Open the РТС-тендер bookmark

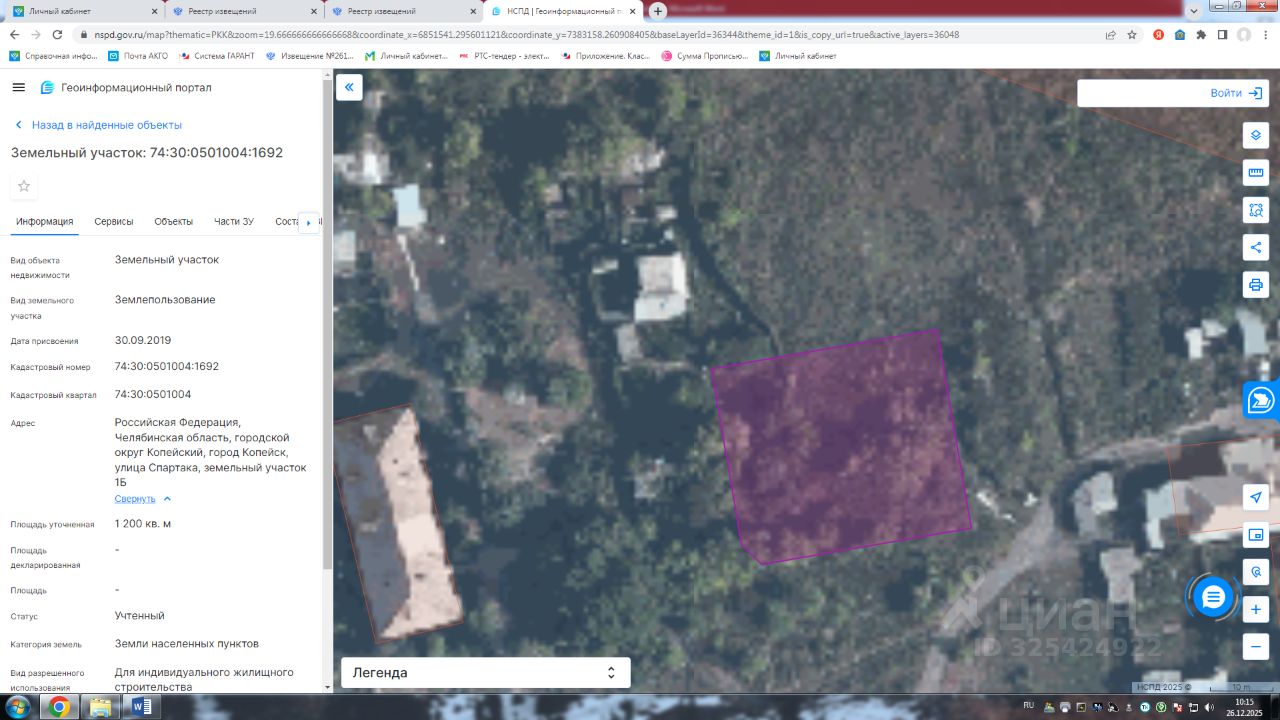[504, 56]
